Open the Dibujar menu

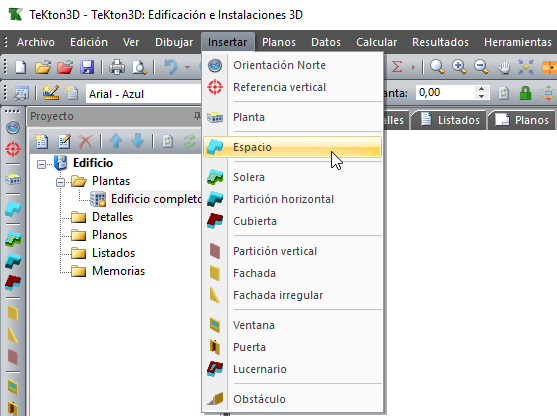(174, 42)
